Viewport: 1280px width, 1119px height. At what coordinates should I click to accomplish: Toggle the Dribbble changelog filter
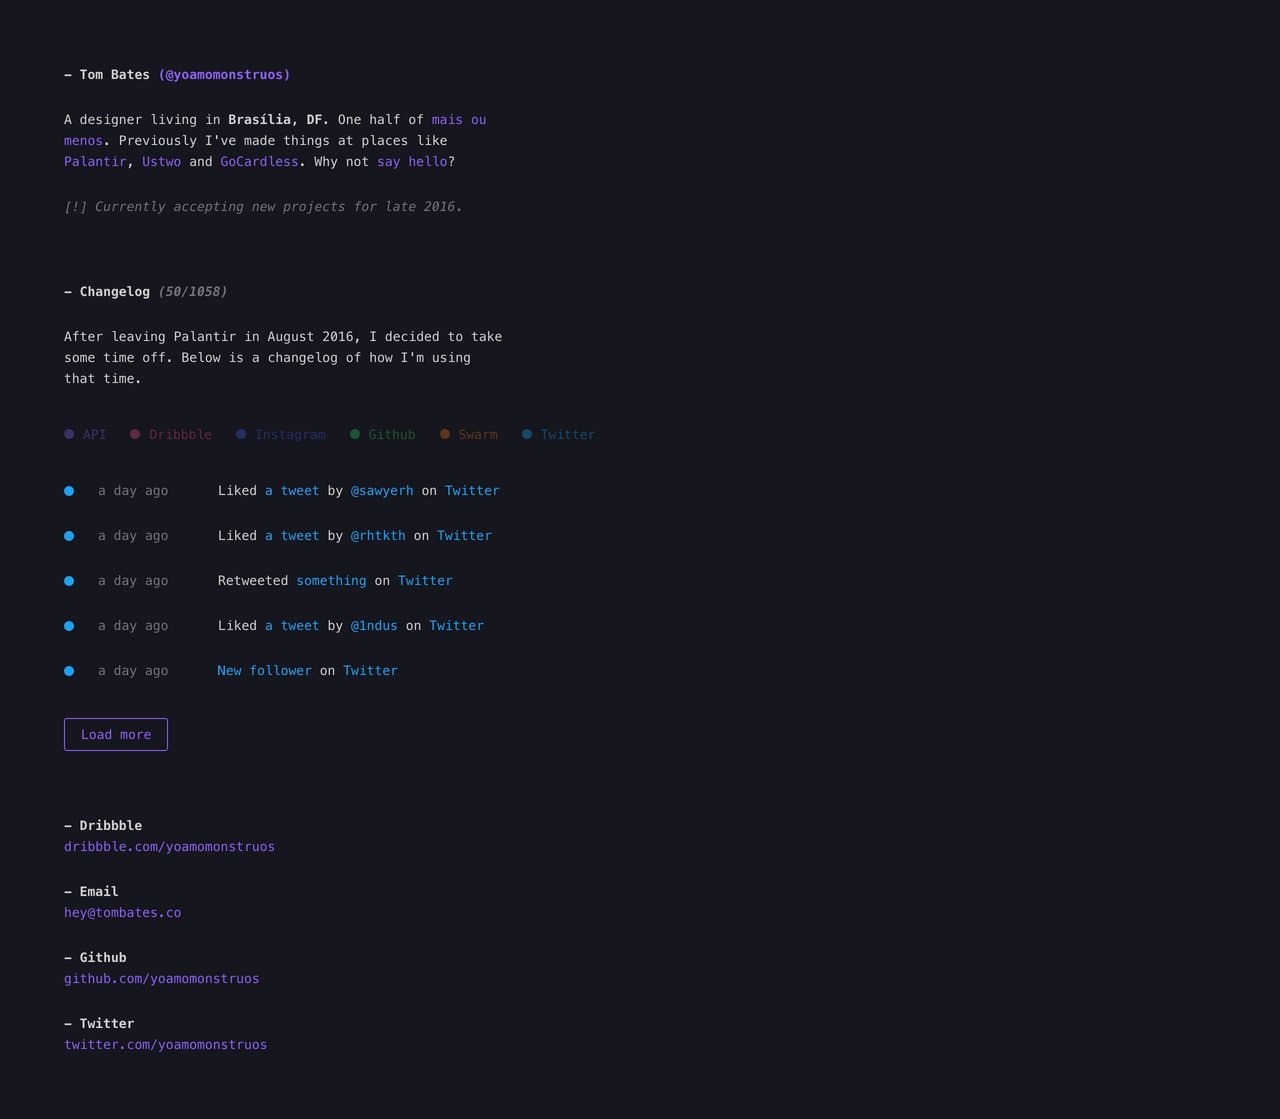tap(170, 434)
